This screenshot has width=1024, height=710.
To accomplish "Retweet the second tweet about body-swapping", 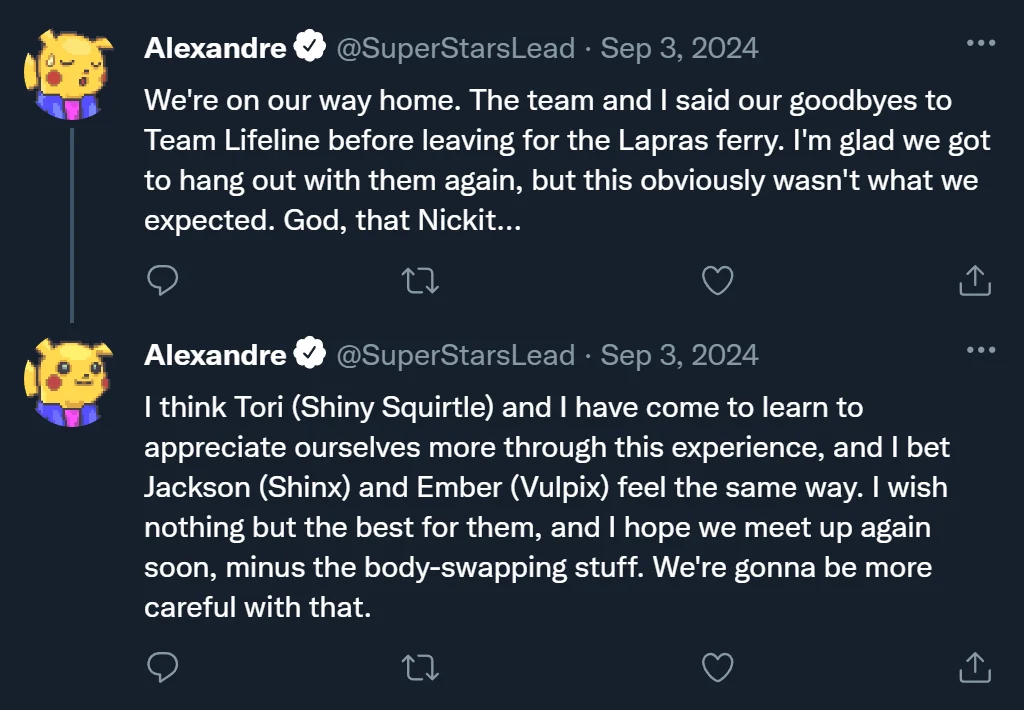I will [x=420, y=666].
